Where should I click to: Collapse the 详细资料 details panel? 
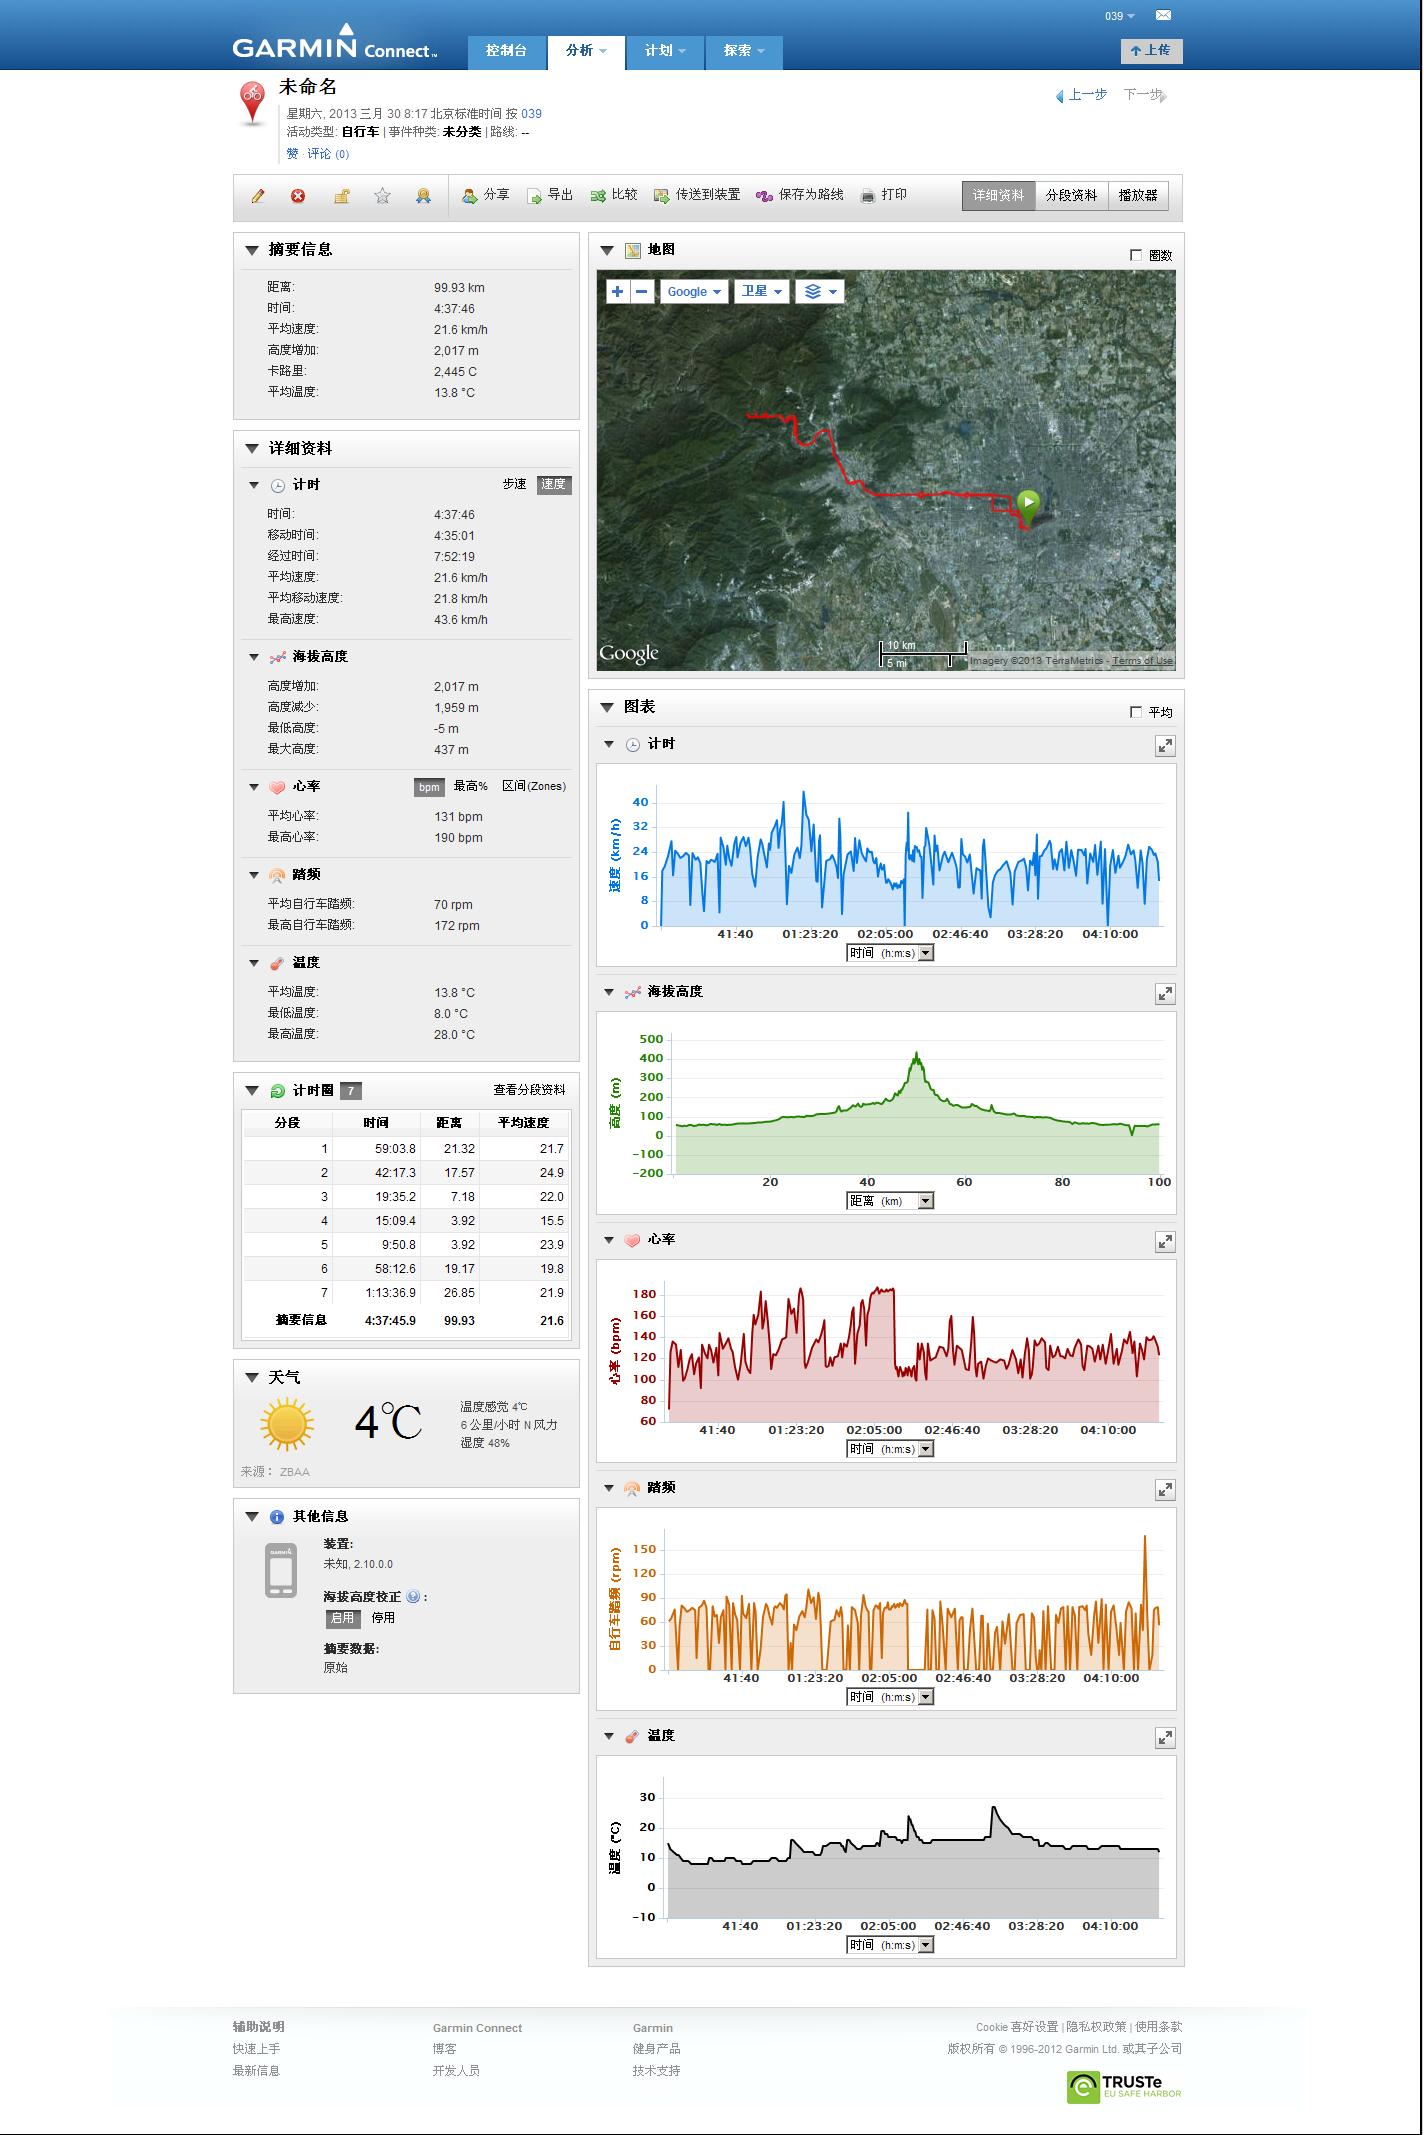pyautogui.click(x=252, y=449)
